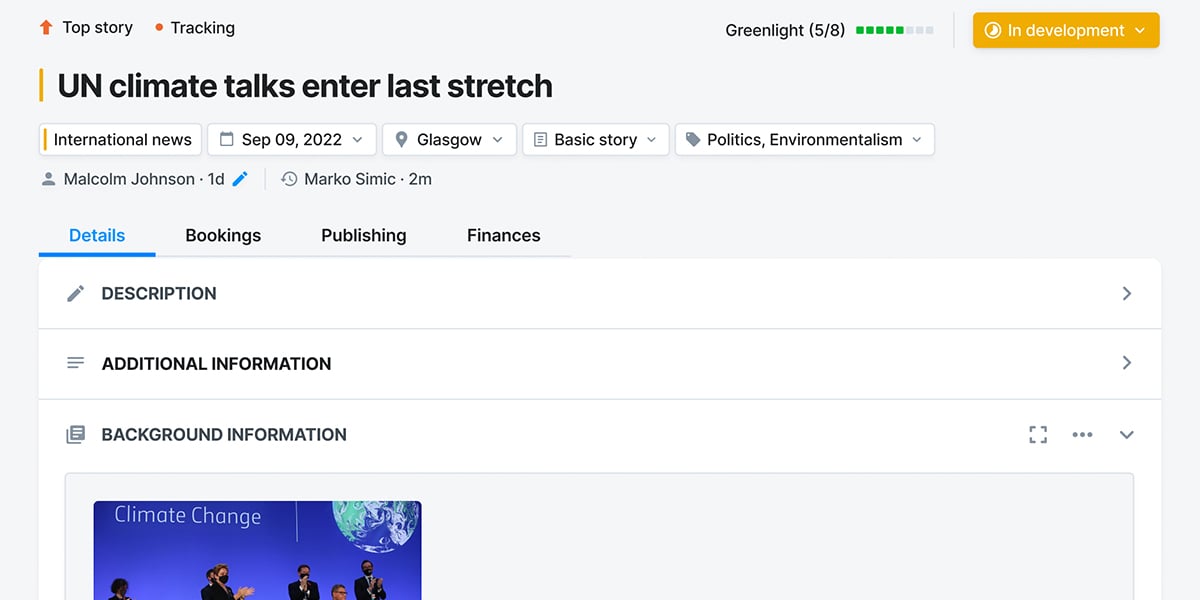Click the person icon beside Malcolm Johnson
The width and height of the screenshot is (1200, 600).
(x=48, y=179)
